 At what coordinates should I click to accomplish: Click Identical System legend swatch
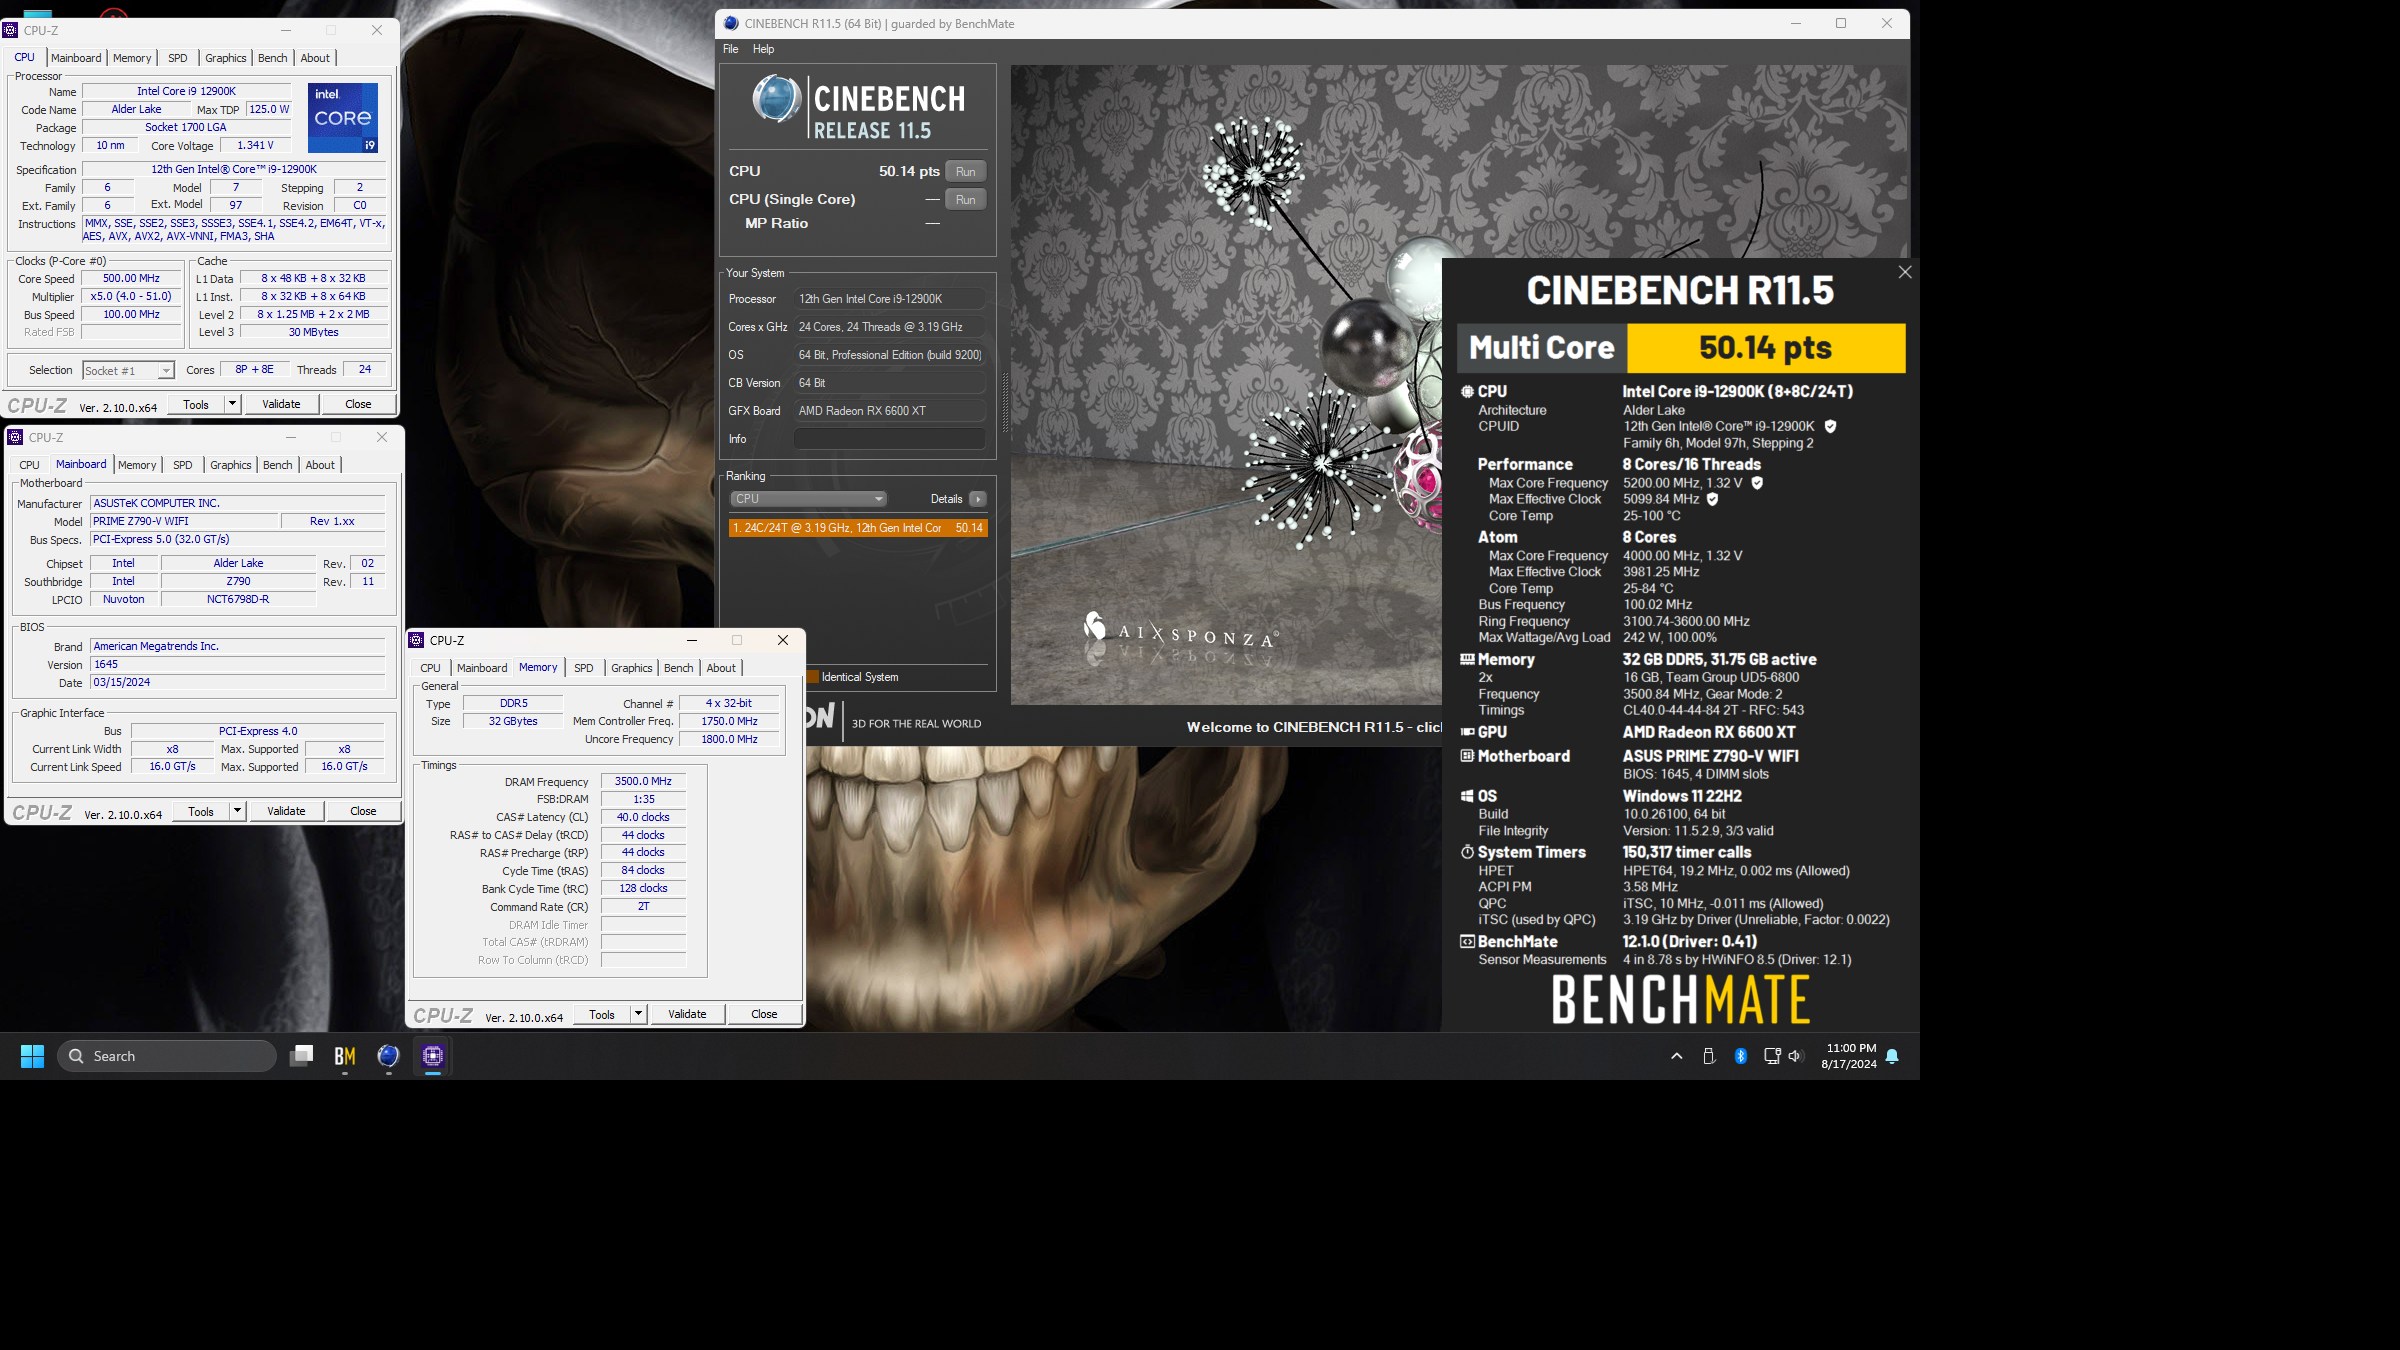(813, 677)
